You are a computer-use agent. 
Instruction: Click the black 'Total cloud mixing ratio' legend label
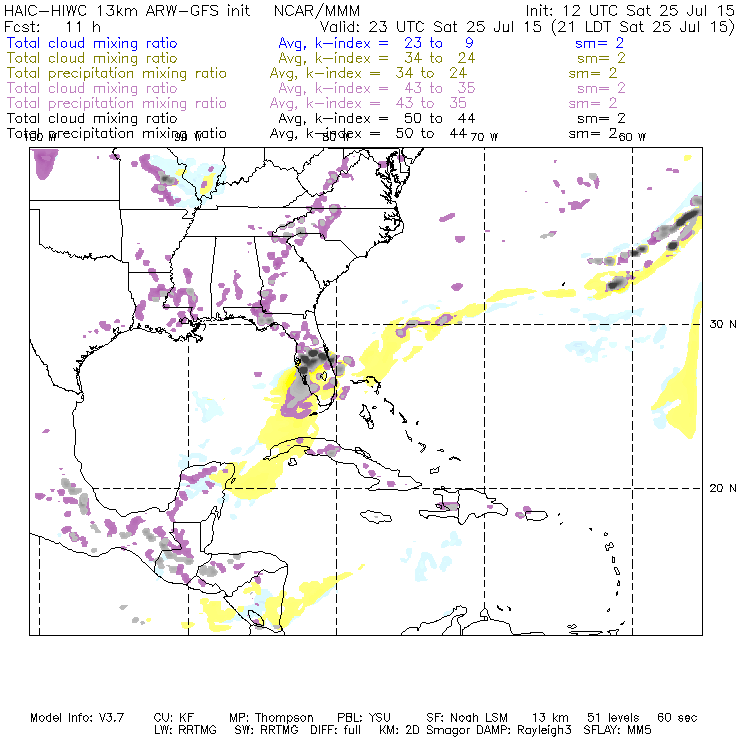pos(92,118)
